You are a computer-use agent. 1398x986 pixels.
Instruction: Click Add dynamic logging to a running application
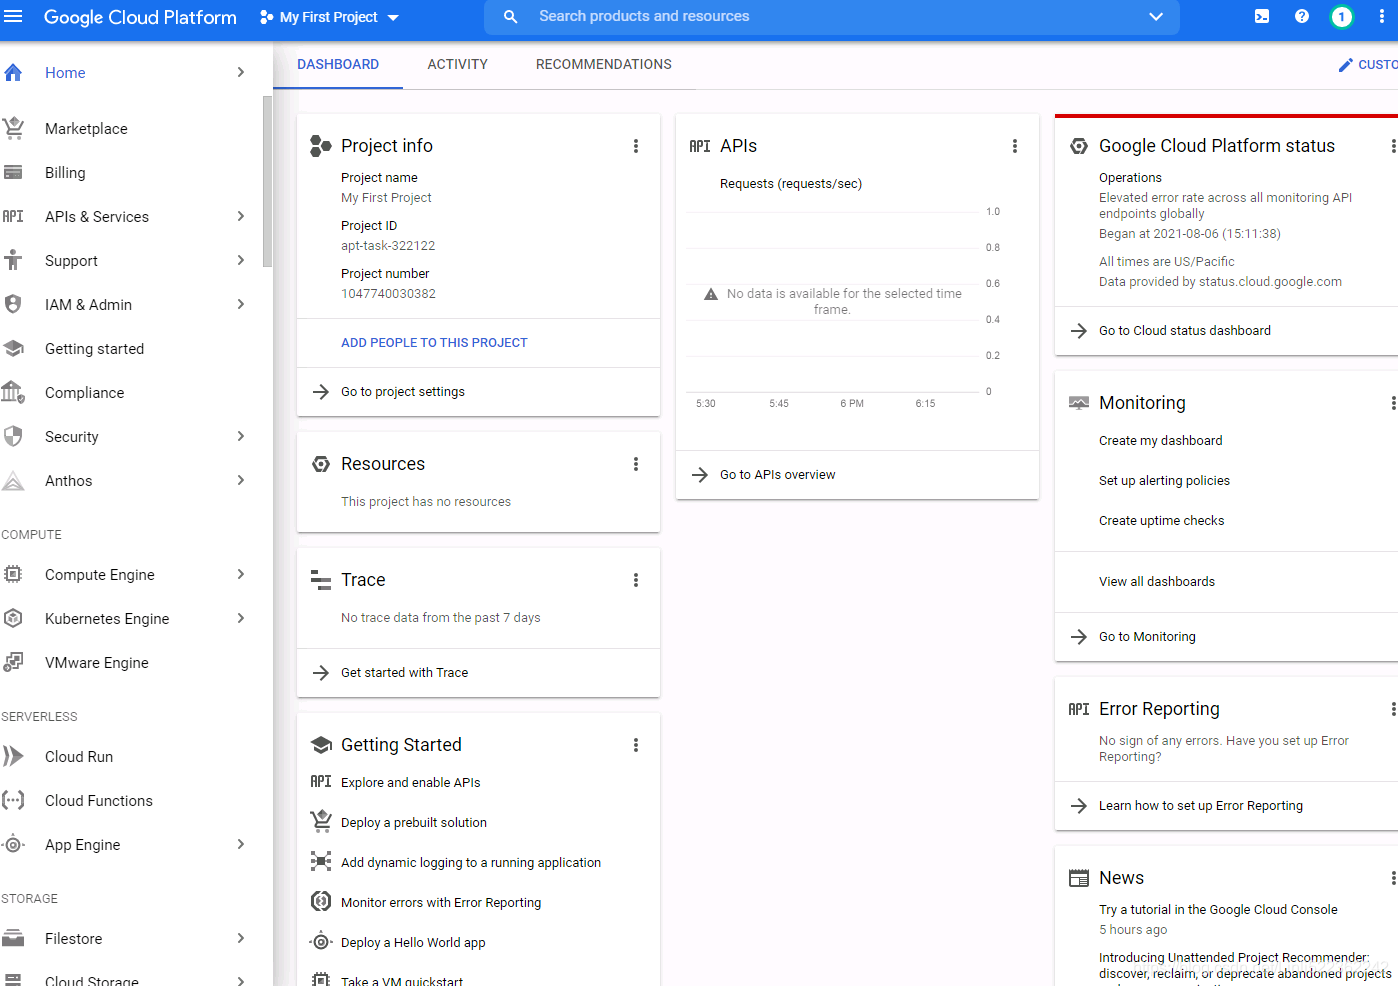pos(471,863)
